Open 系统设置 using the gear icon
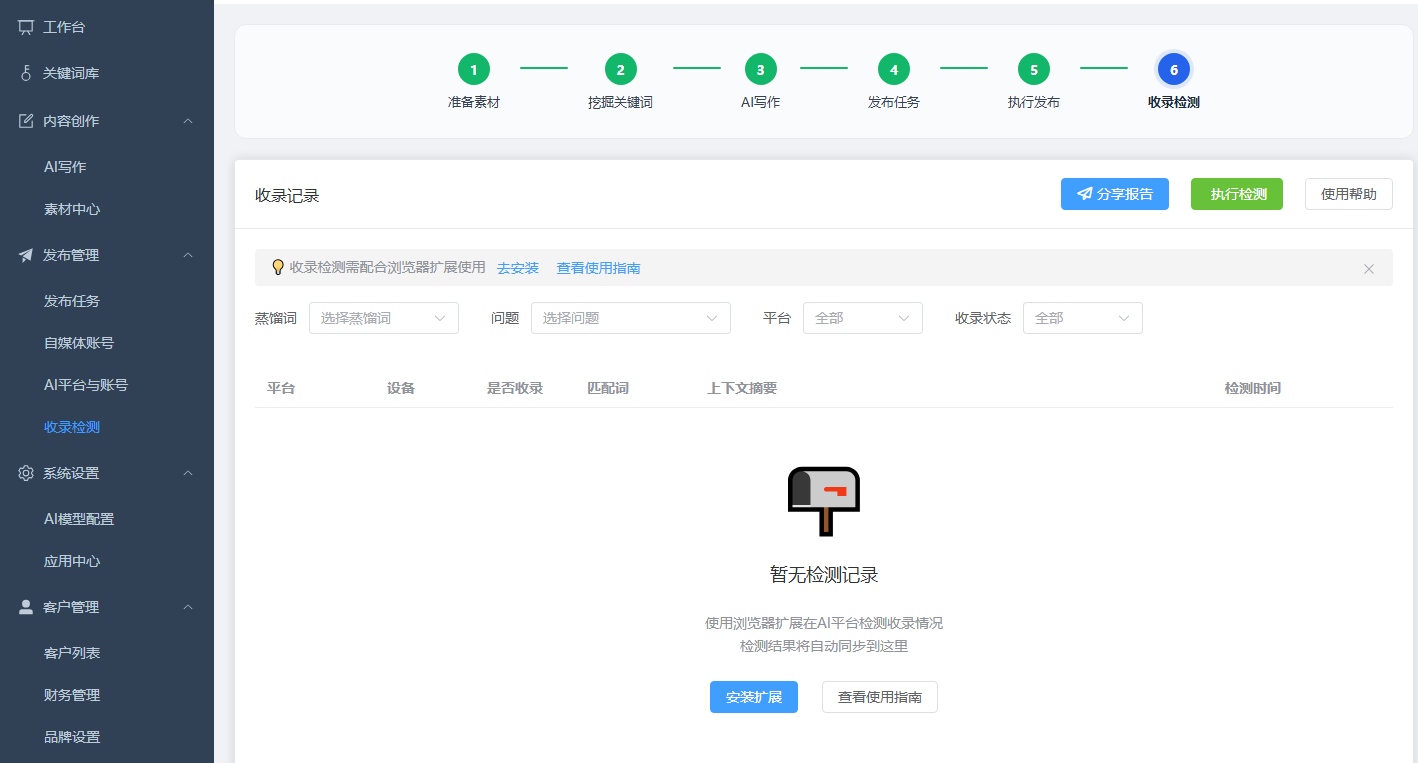The height and width of the screenshot is (763, 1418). pos(25,472)
